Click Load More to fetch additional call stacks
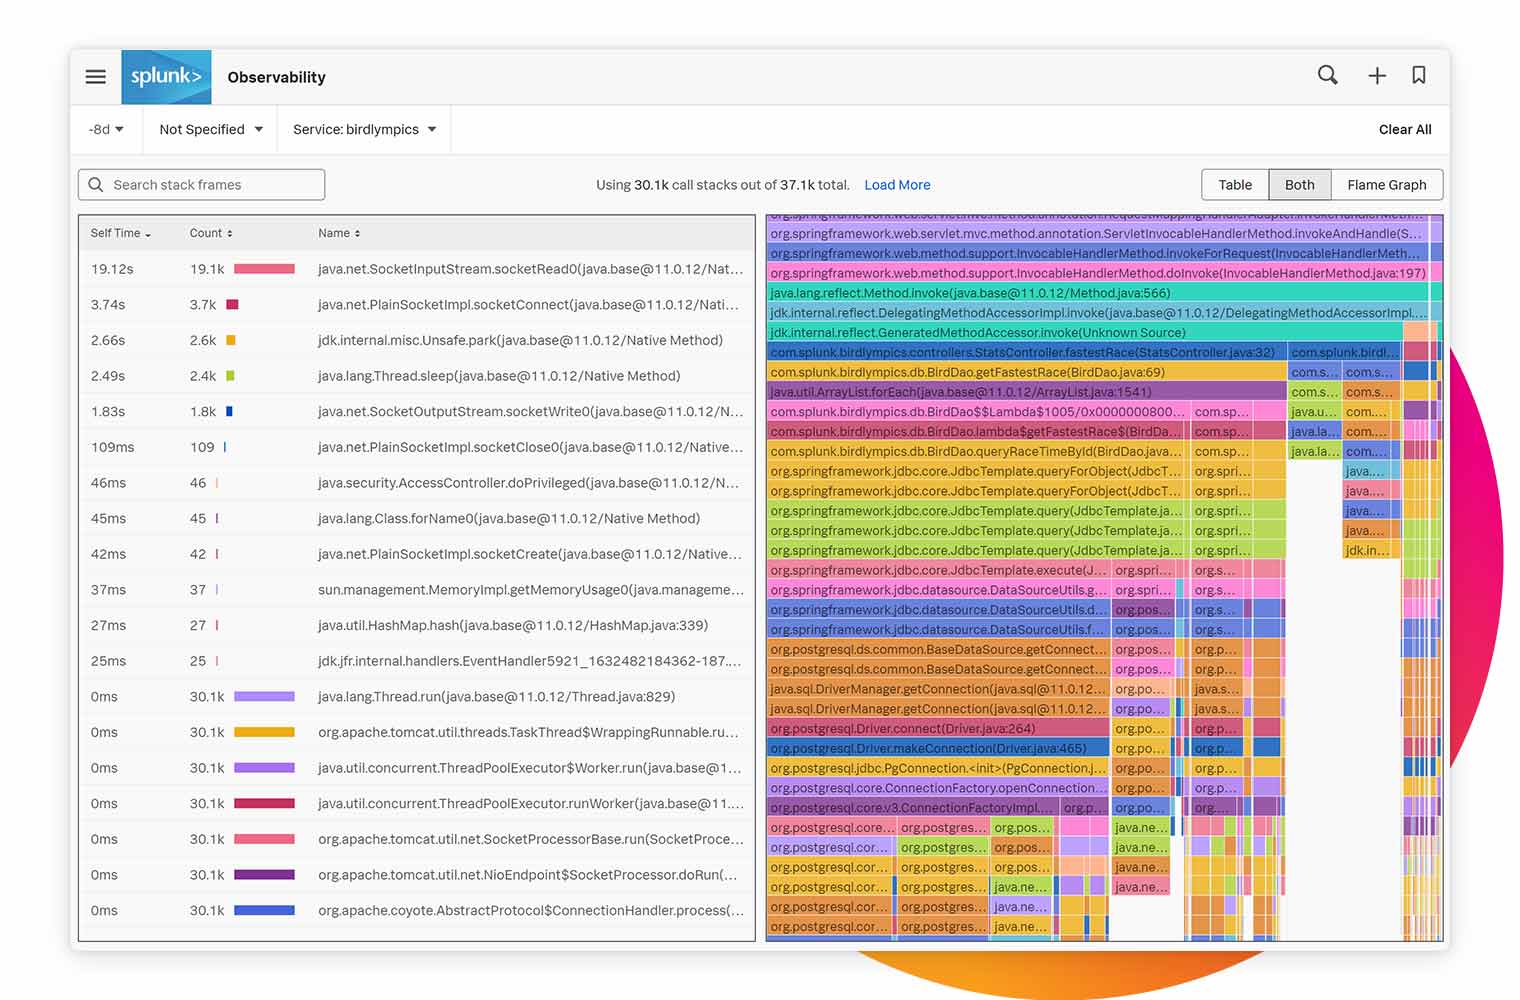 click(896, 184)
